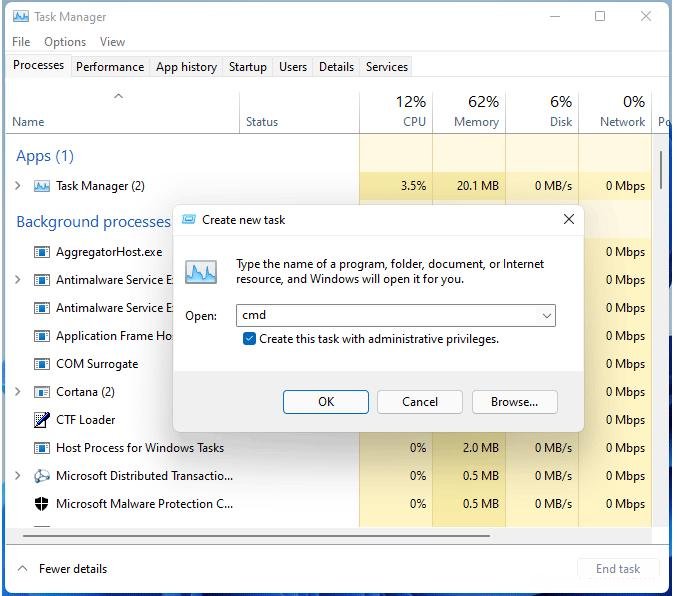Click the AggregatorHost.exe process name
This screenshot has width=678, height=596.
pos(109,252)
